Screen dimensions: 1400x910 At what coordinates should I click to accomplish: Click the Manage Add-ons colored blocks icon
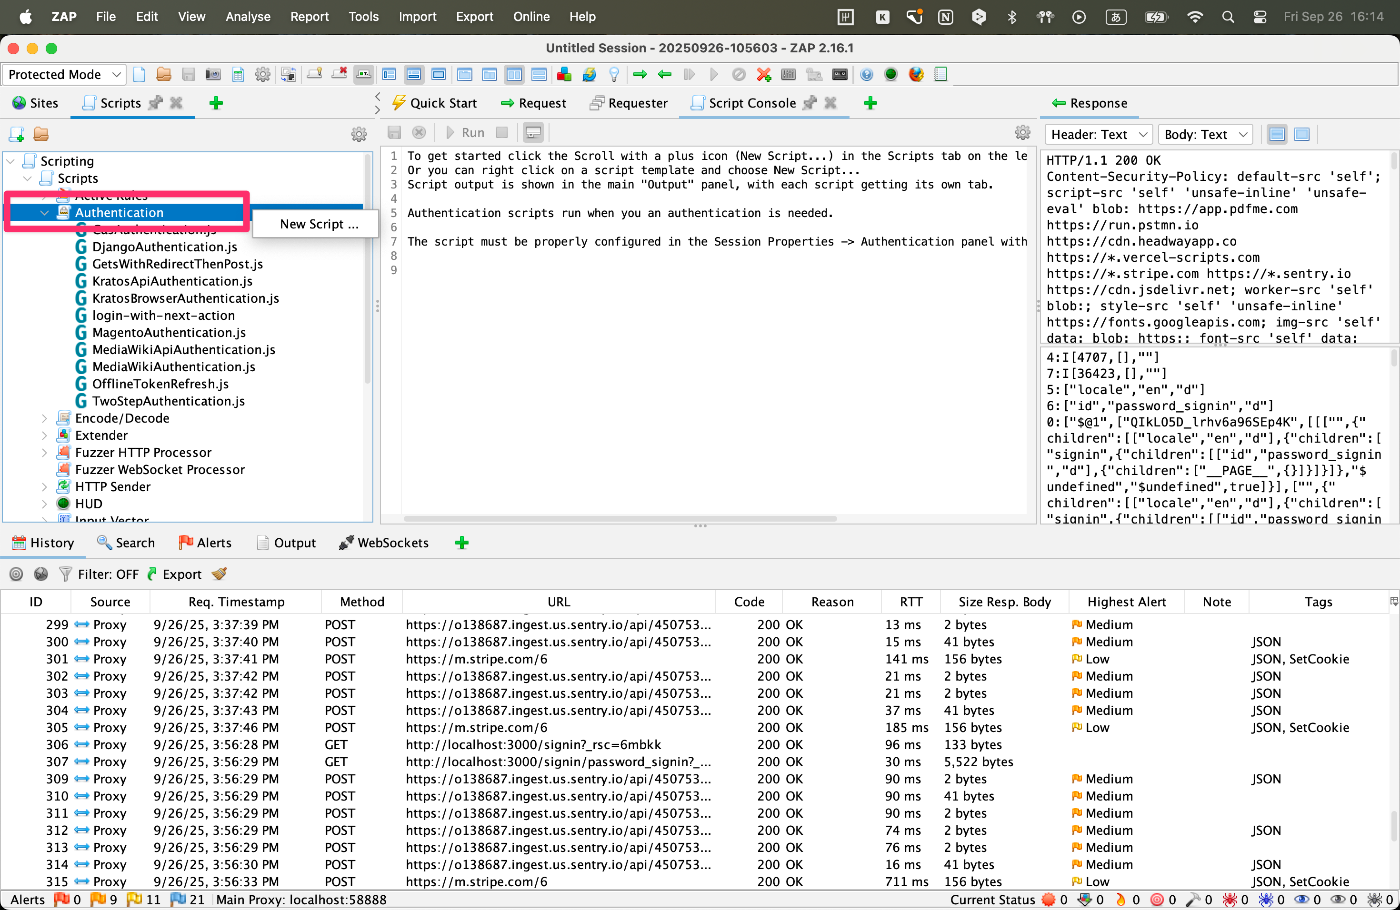tap(565, 75)
